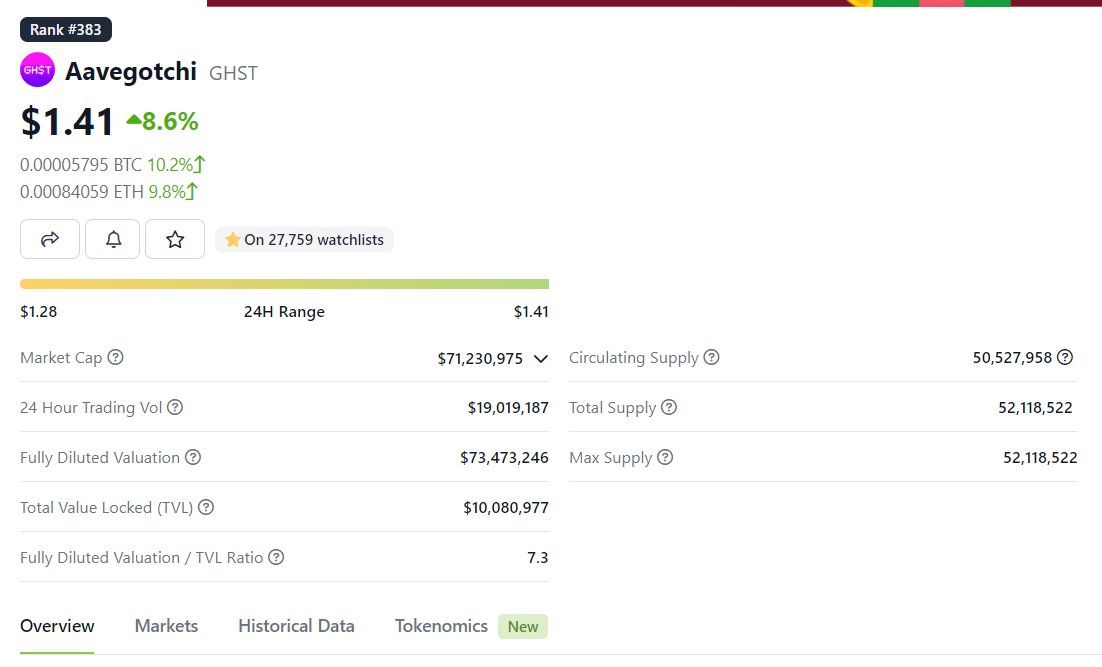Screen dimensions: 1102x667
Task: Expand the Market Cap chevron dropdown
Action: pyautogui.click(x=540, y=358)
